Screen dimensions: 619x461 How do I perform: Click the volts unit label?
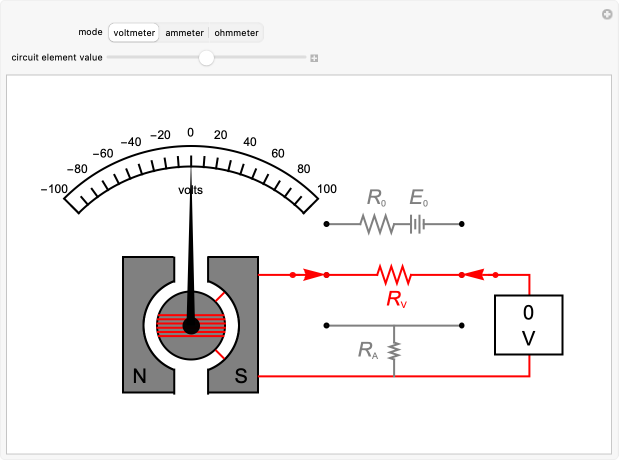coord(191,189)
